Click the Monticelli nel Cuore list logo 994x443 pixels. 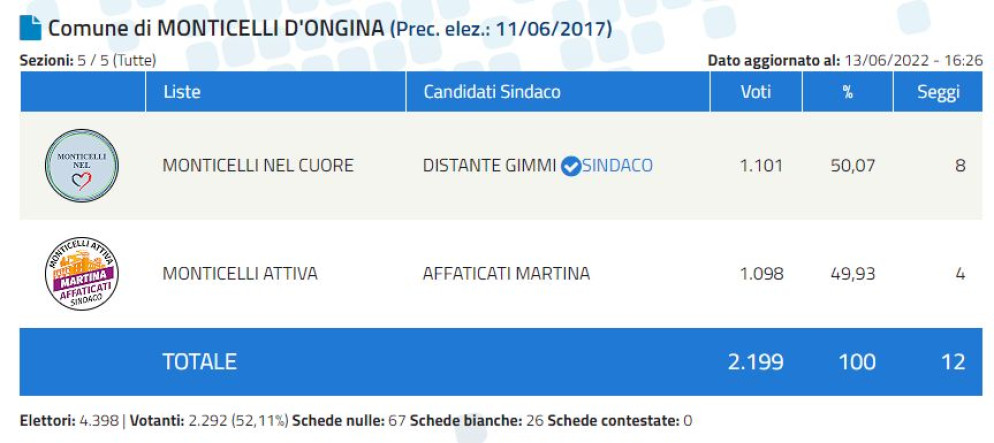pyautogui.click(x=82, y=165)
